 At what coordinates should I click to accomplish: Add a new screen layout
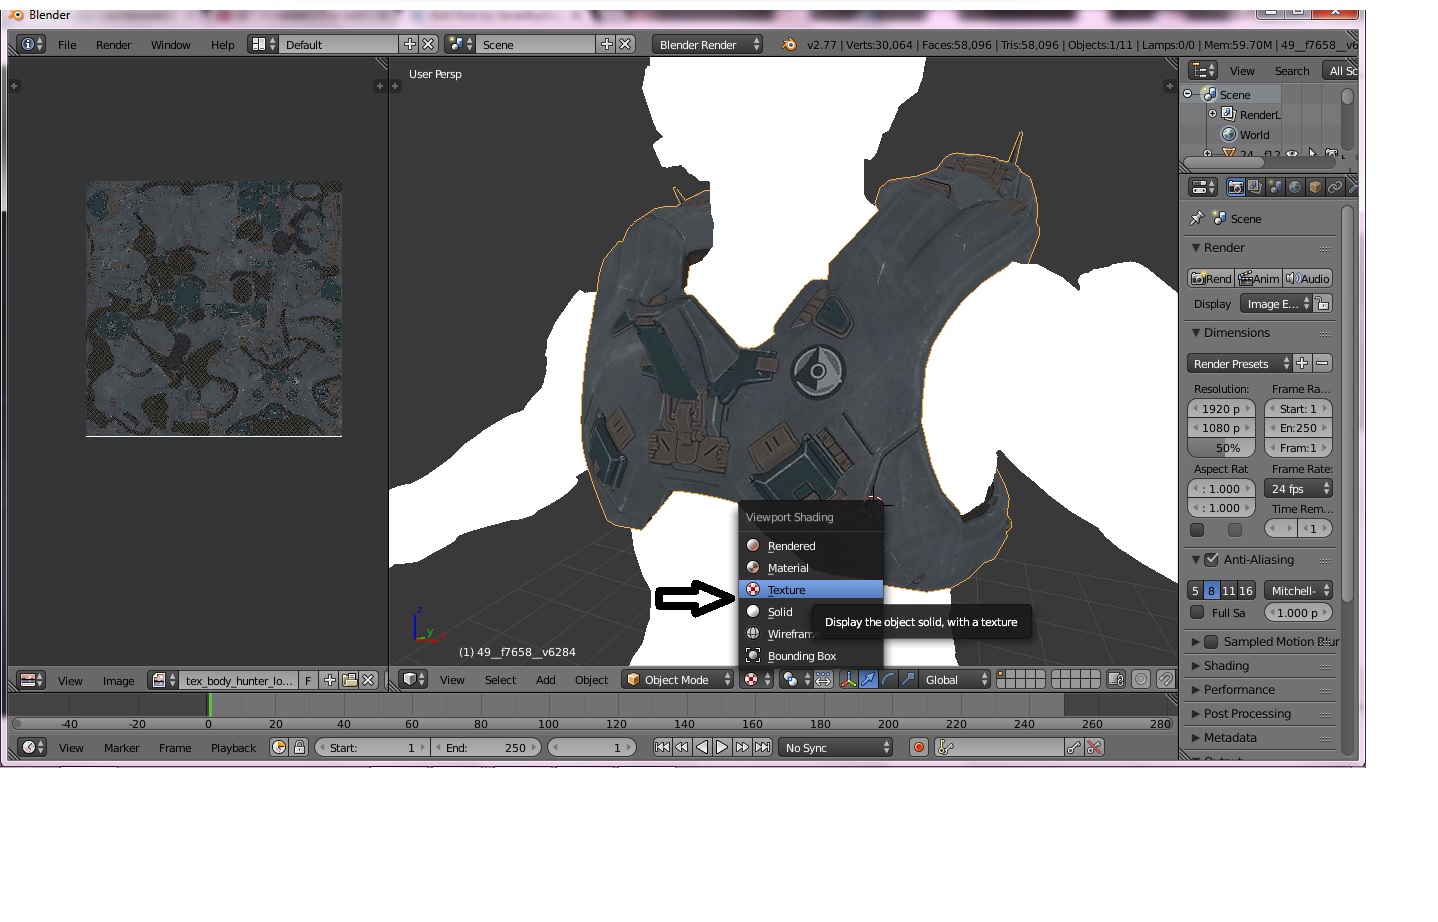[409, 44]
